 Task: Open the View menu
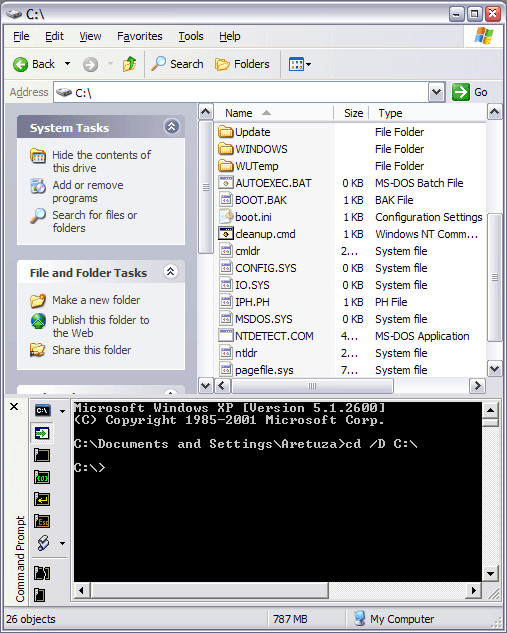point(90,36)
